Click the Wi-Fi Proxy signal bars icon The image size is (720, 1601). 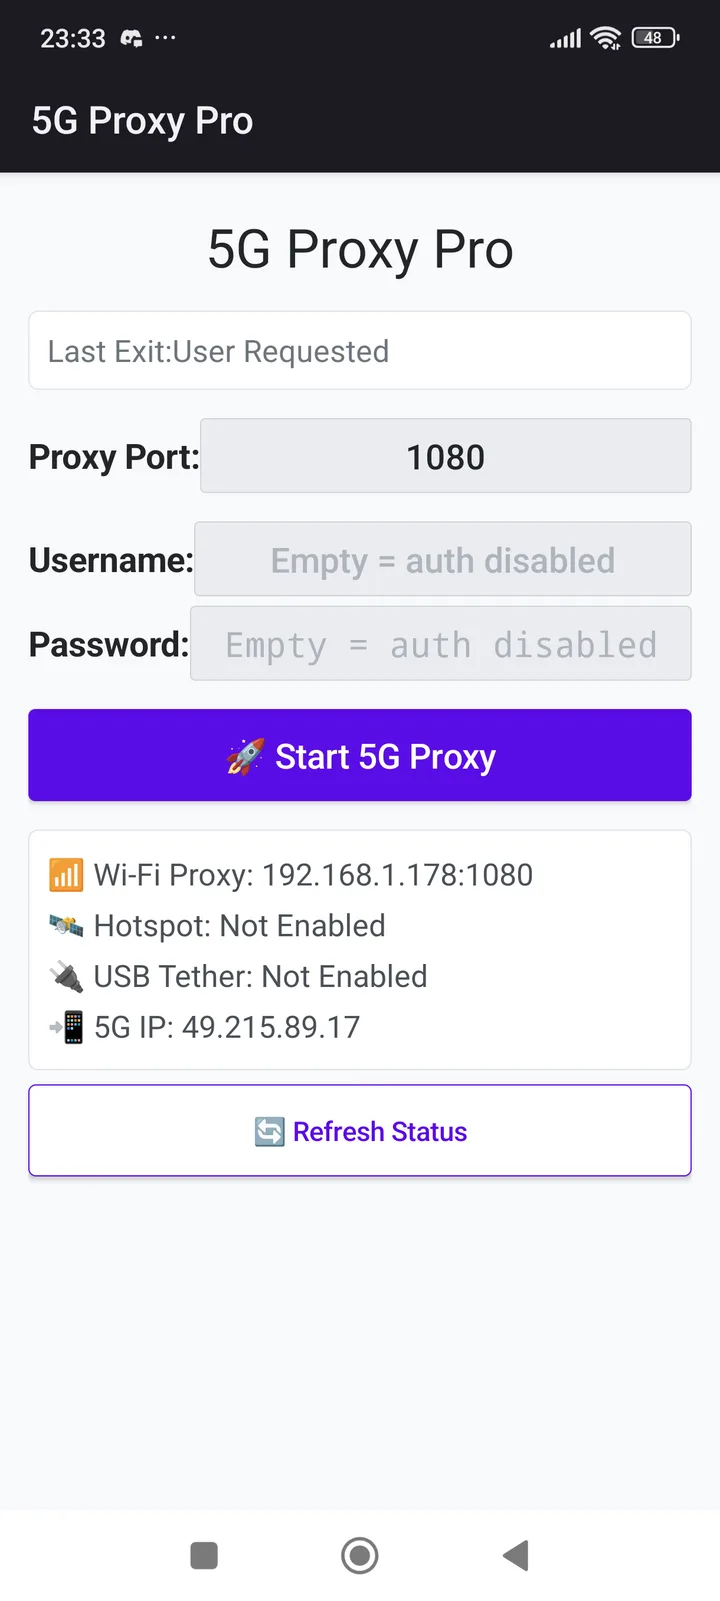click(66, 875)
